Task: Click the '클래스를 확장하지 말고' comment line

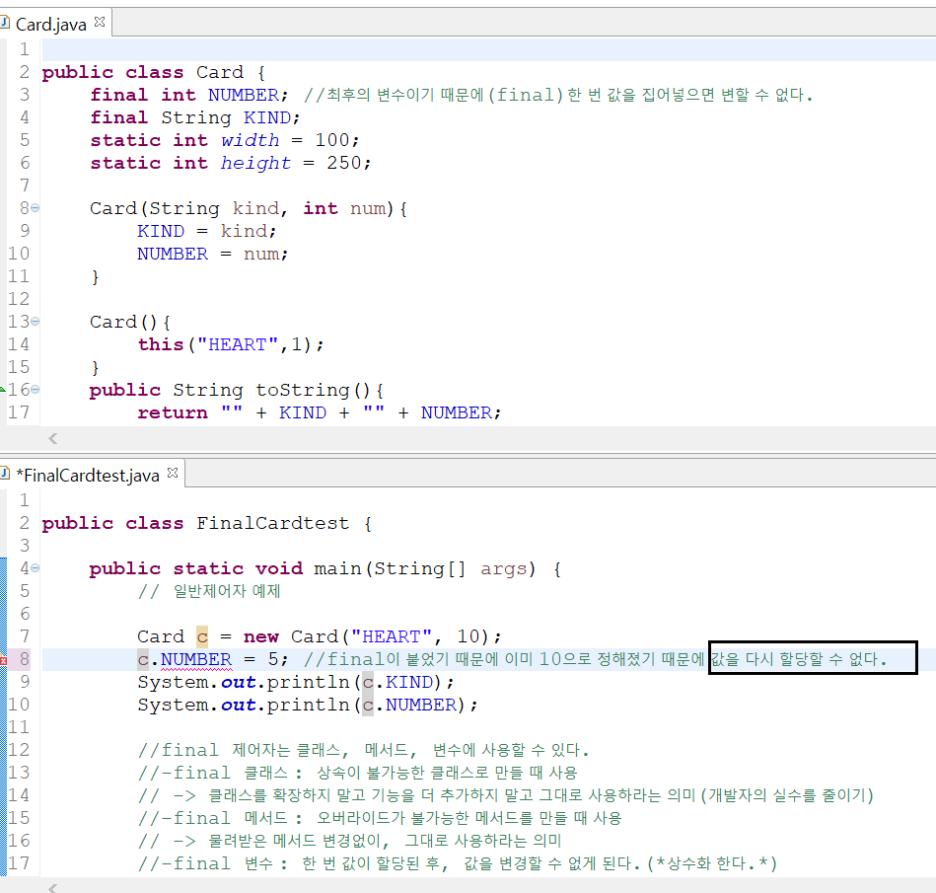Action: [506, 796]
